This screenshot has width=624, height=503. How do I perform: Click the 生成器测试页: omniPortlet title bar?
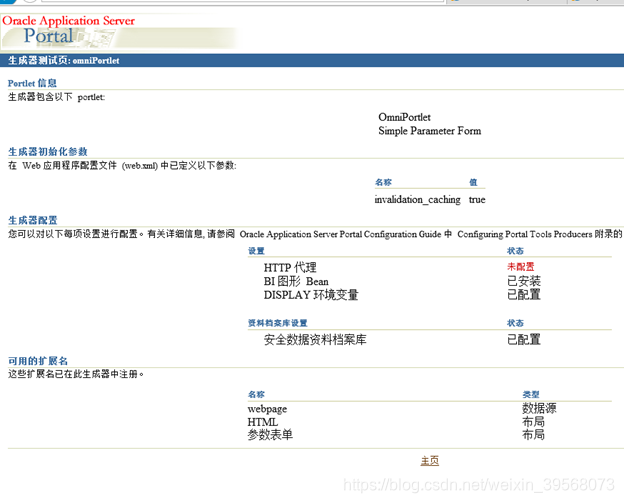click(x=312, y=60)
